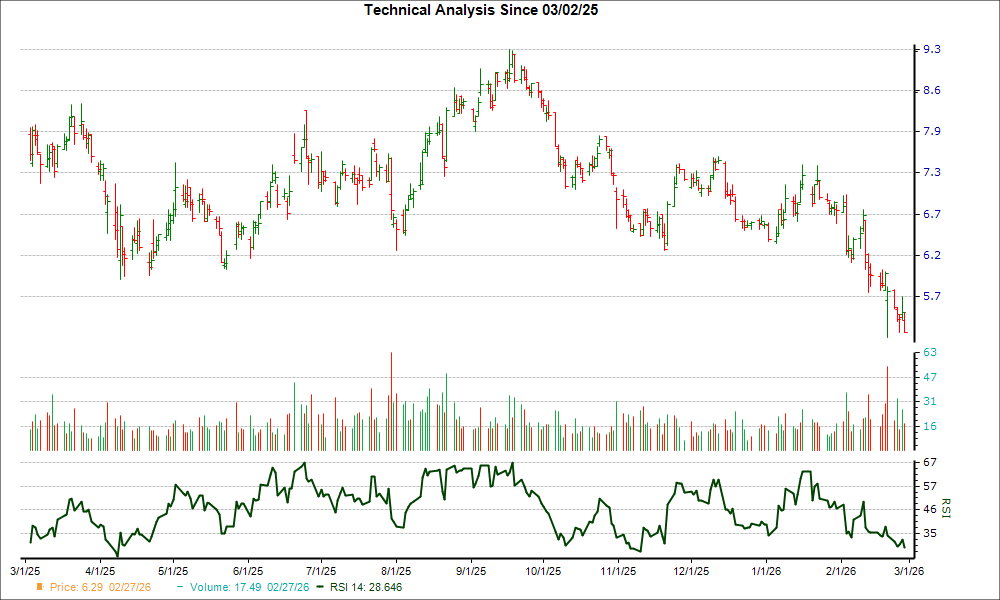Click the teal Volume legend dash icon
The width and height of the screenshot is (1000, 600).
click(x=178, y=588)
